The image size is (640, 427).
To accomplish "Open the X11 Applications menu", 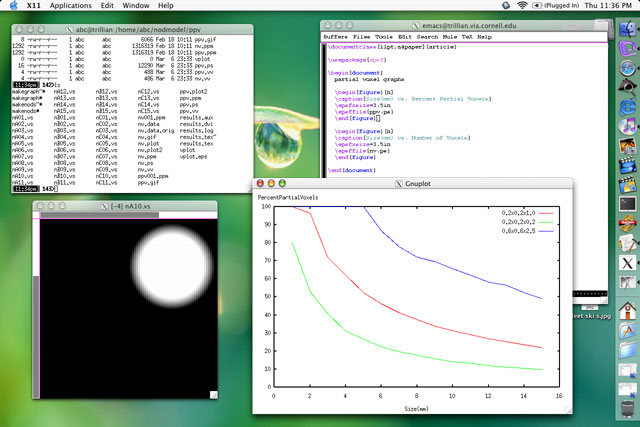I will pyautogui.click(x=71, y=6).
